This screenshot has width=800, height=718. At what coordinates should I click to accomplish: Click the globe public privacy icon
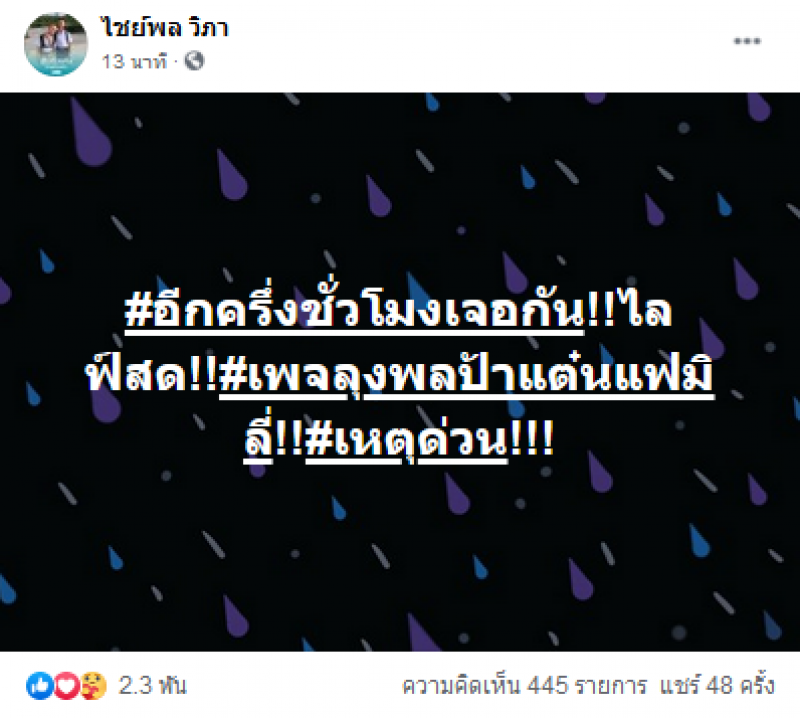point(194,61)
